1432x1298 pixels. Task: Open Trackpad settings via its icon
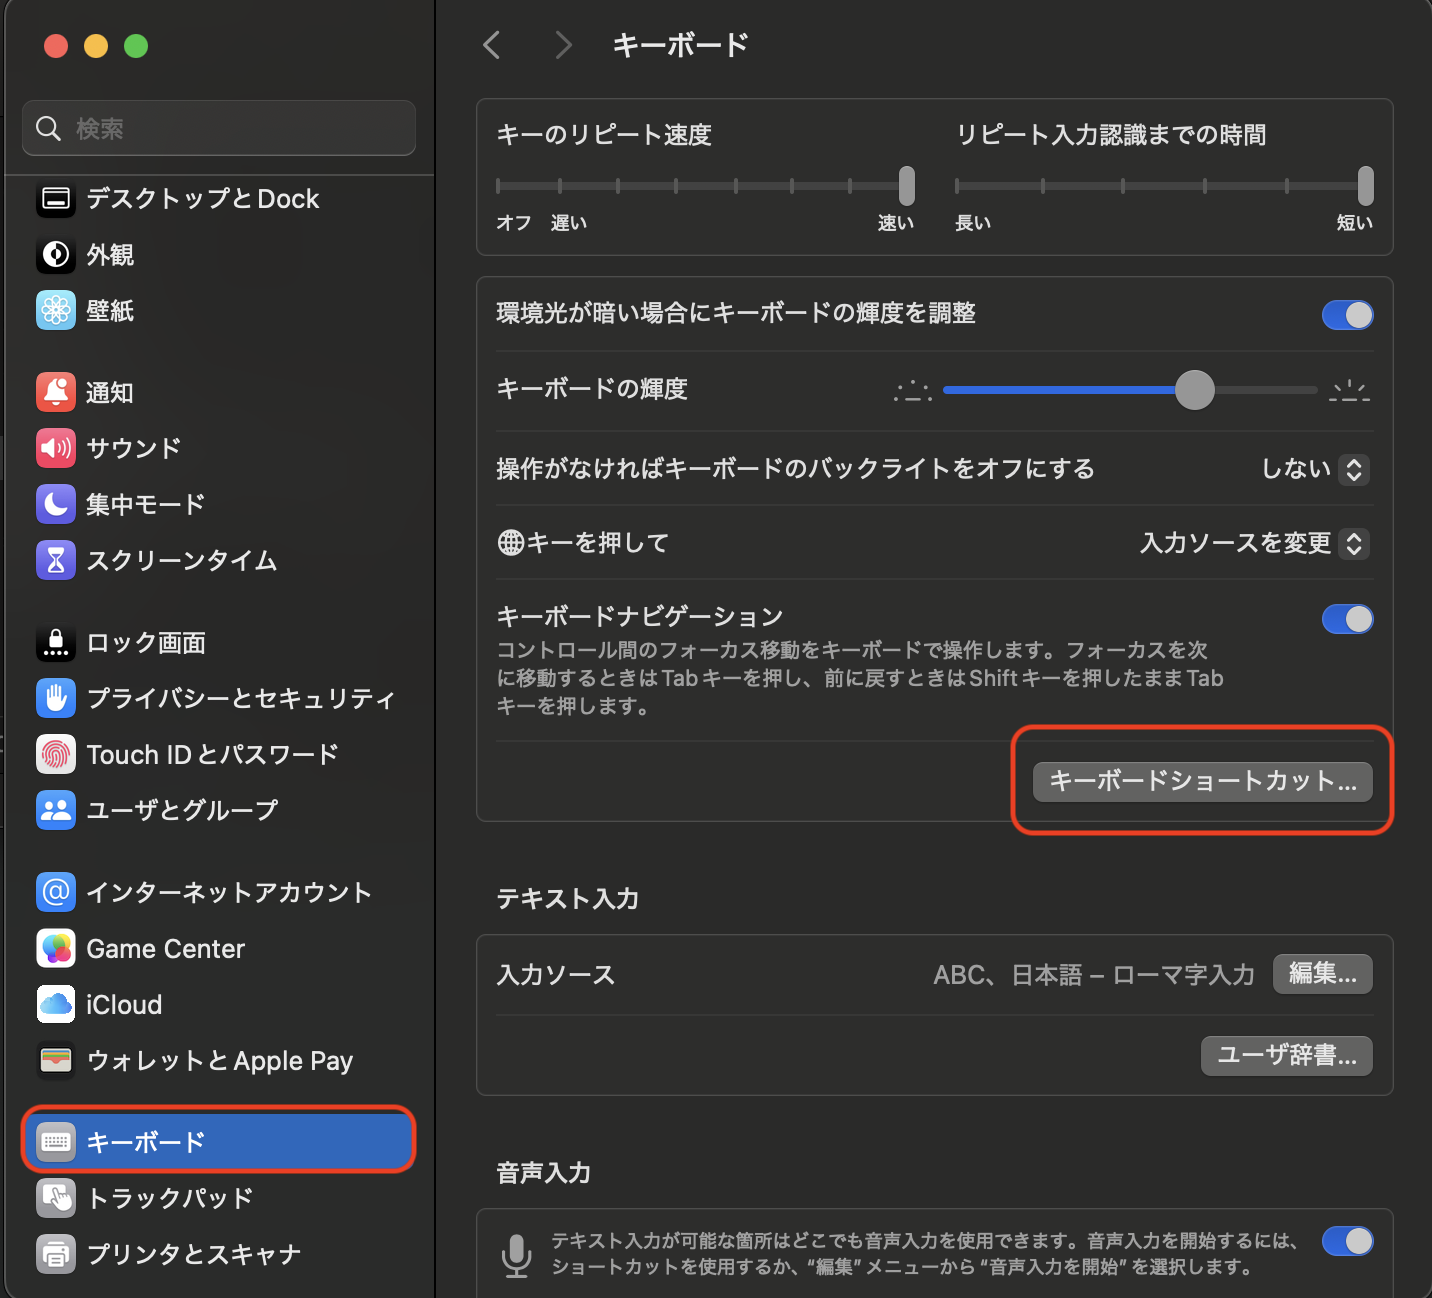point(56,1198)
